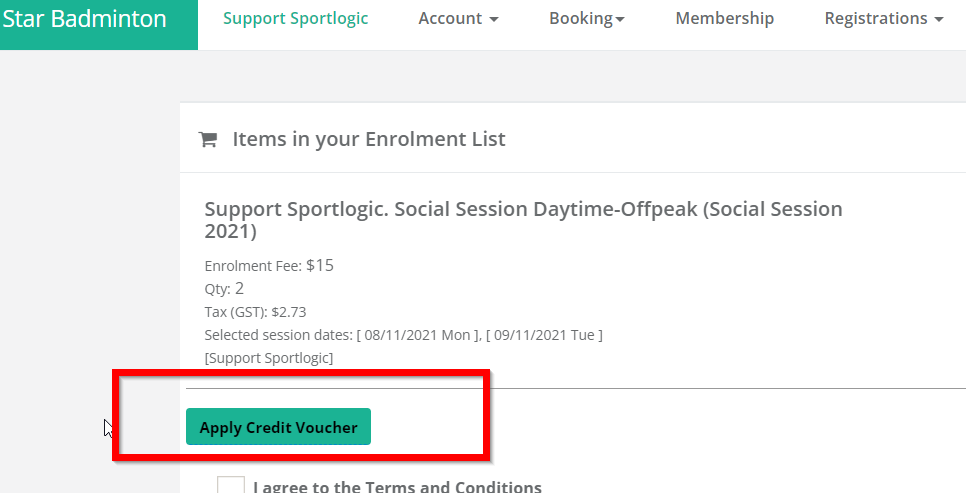Click the 08/11/2021 Mon session date

[418, 335]
